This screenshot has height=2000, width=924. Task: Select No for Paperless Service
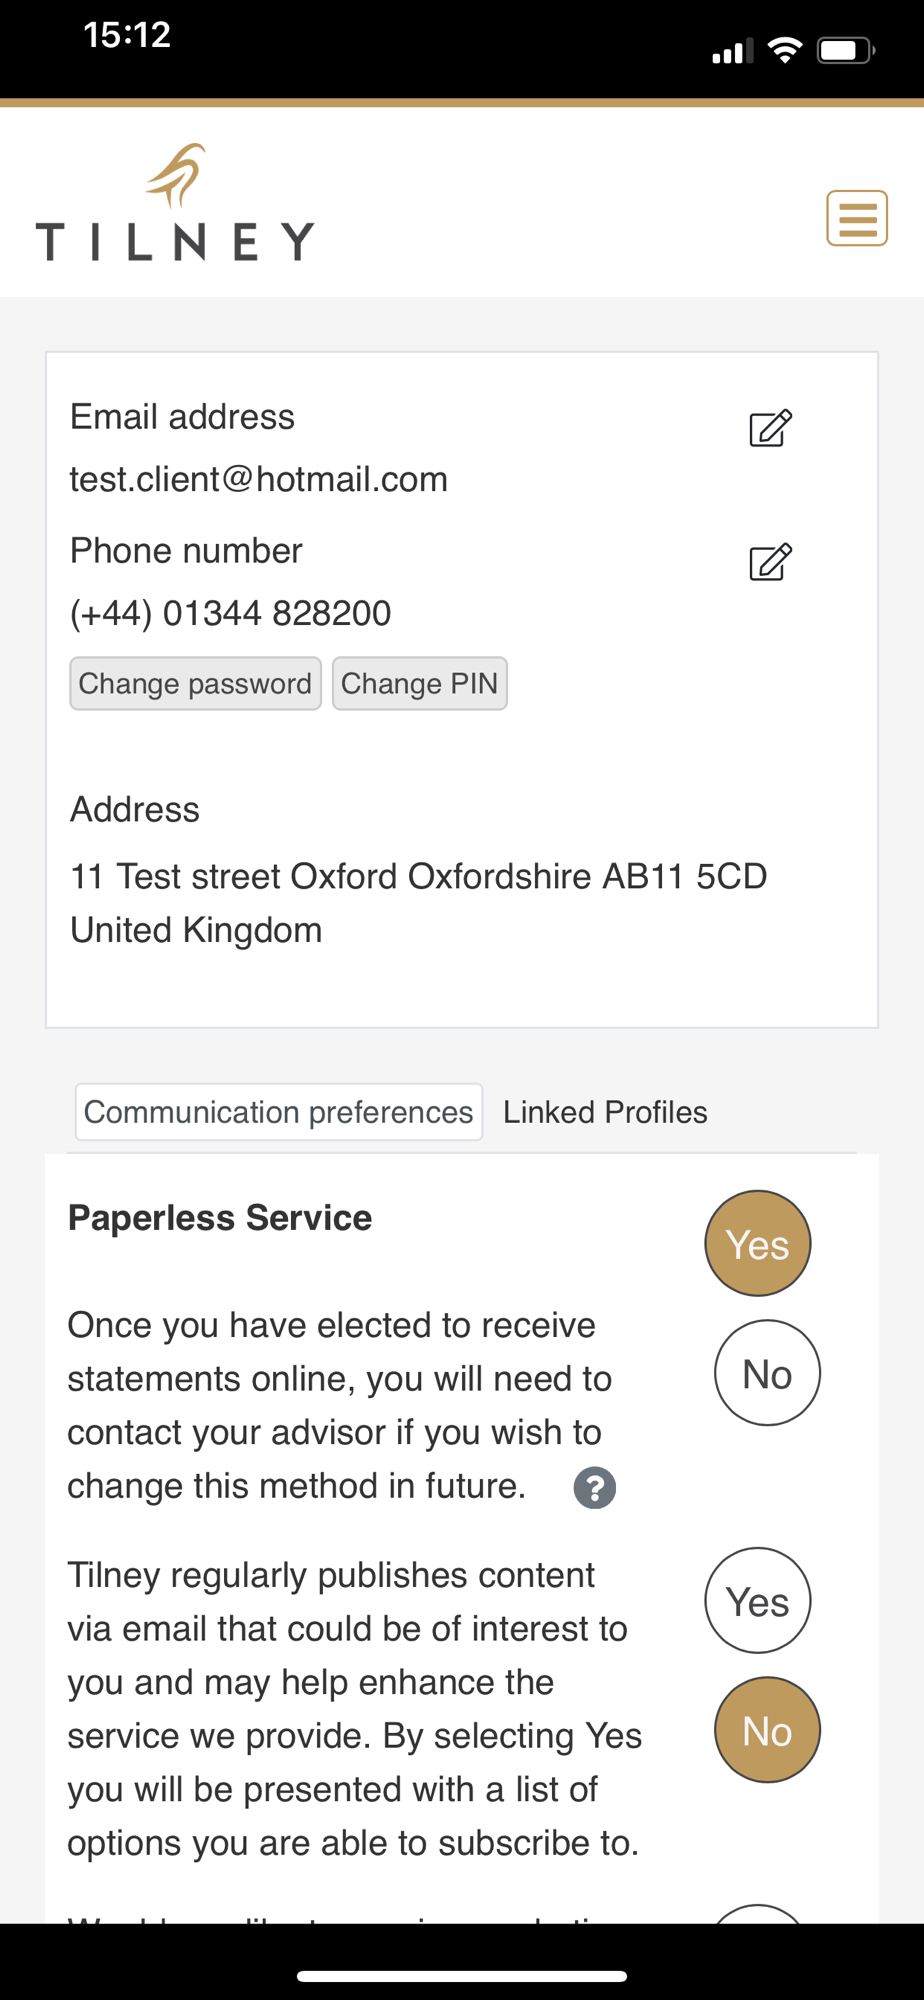coord(767,1373)
